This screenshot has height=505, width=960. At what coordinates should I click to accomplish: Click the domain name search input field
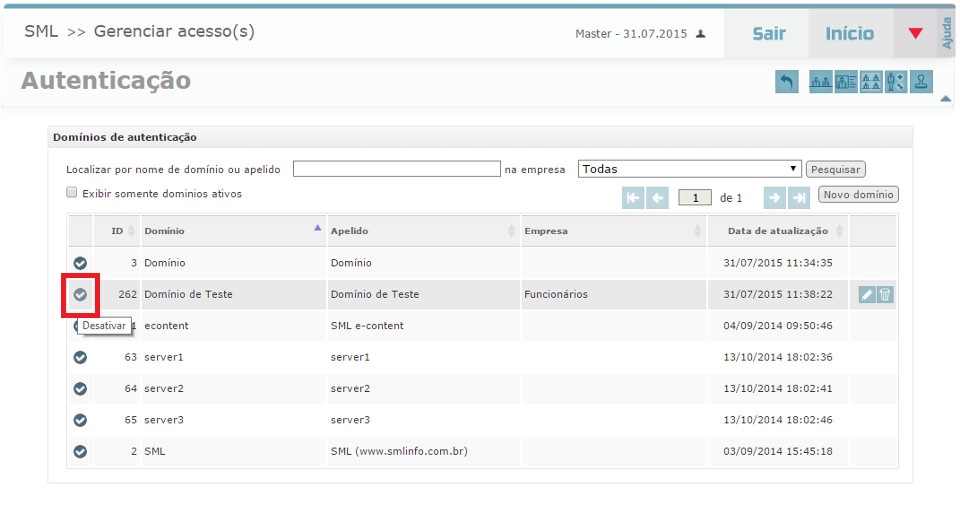pos(396,169)
